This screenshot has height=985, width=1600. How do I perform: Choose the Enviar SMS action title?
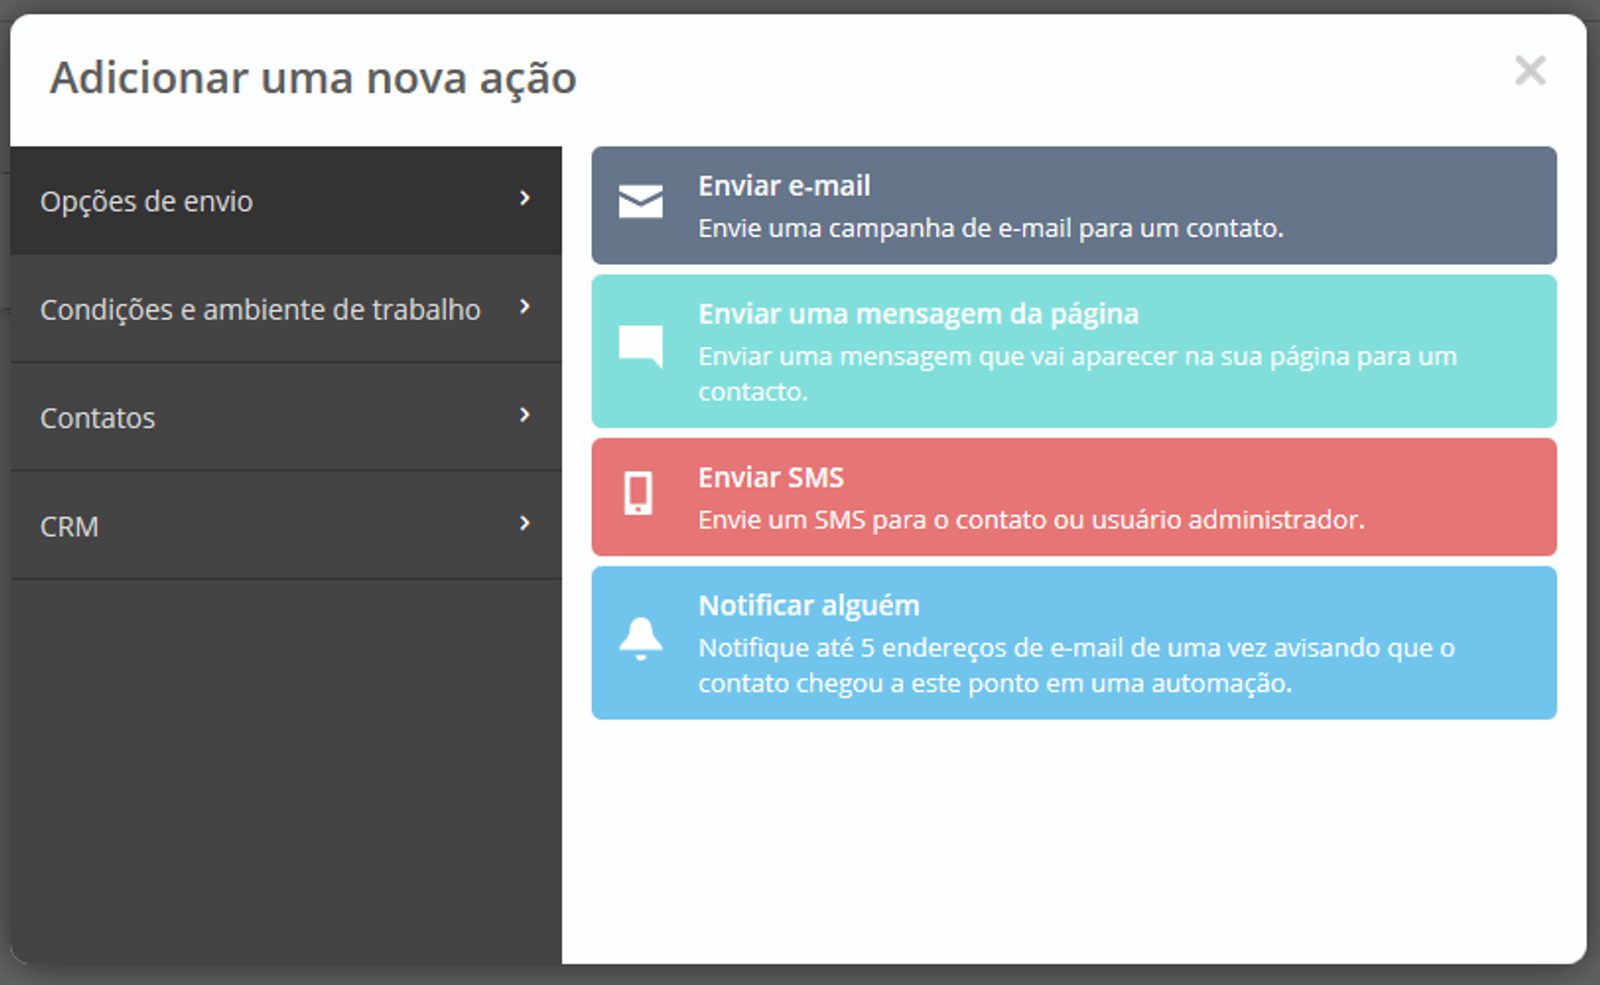click(771, 478)
